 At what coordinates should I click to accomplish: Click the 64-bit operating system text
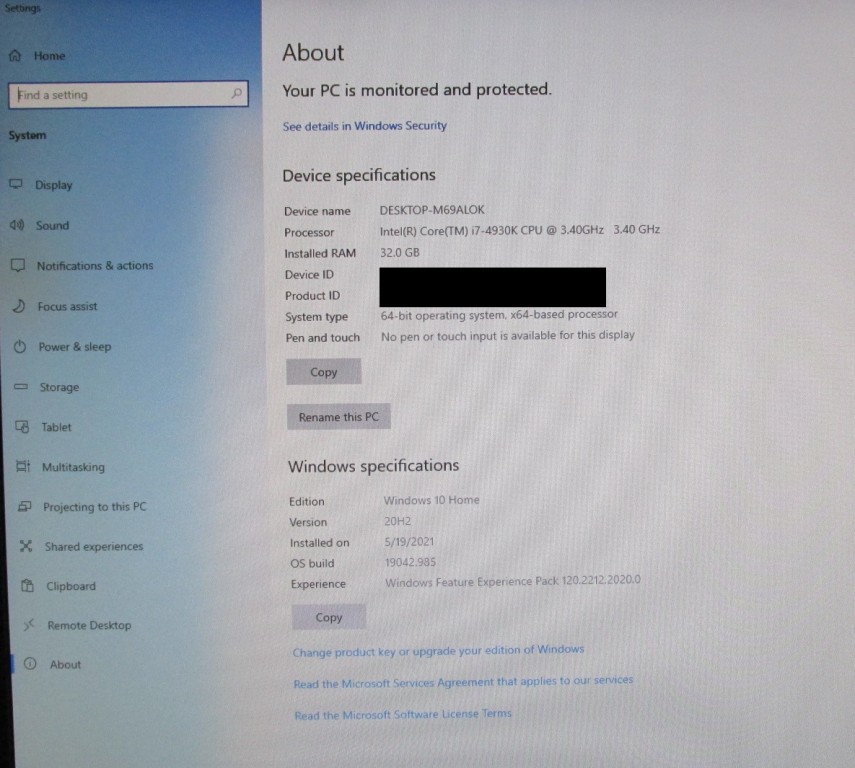tap(499, 315)
